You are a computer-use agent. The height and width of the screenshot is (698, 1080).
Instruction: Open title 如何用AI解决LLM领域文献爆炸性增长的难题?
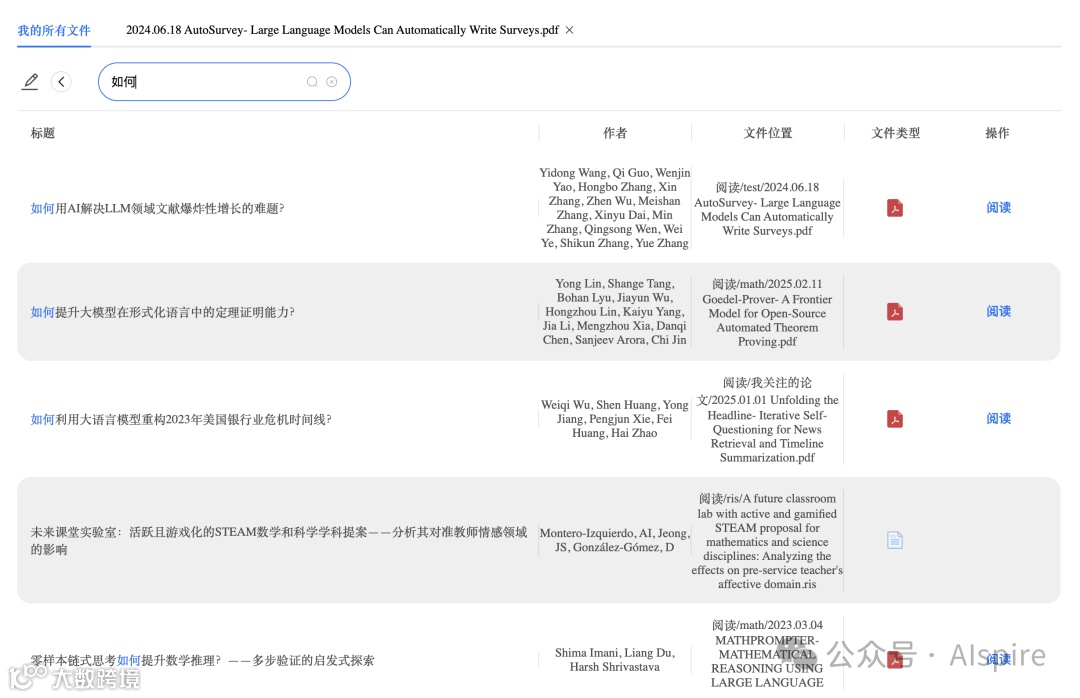click(157, 208)
